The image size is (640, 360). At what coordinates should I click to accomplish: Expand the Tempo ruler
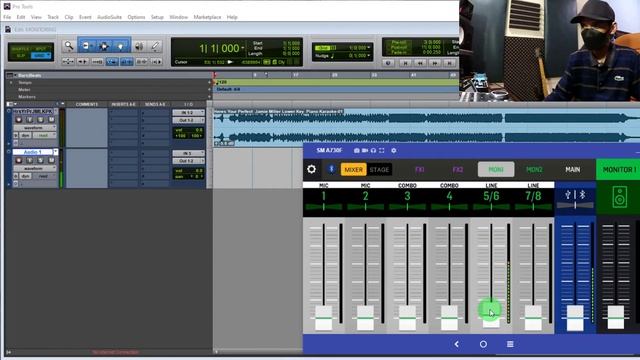(x=11, y=82)
